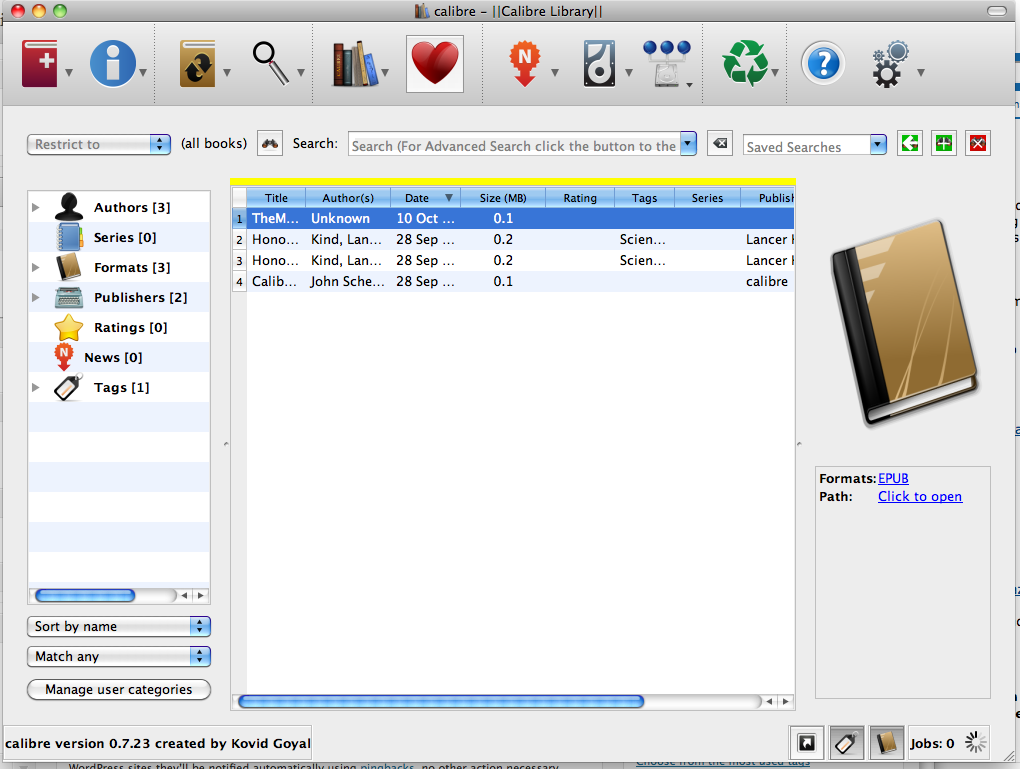Click the red X delete saved search icon

tap(977, 143)
